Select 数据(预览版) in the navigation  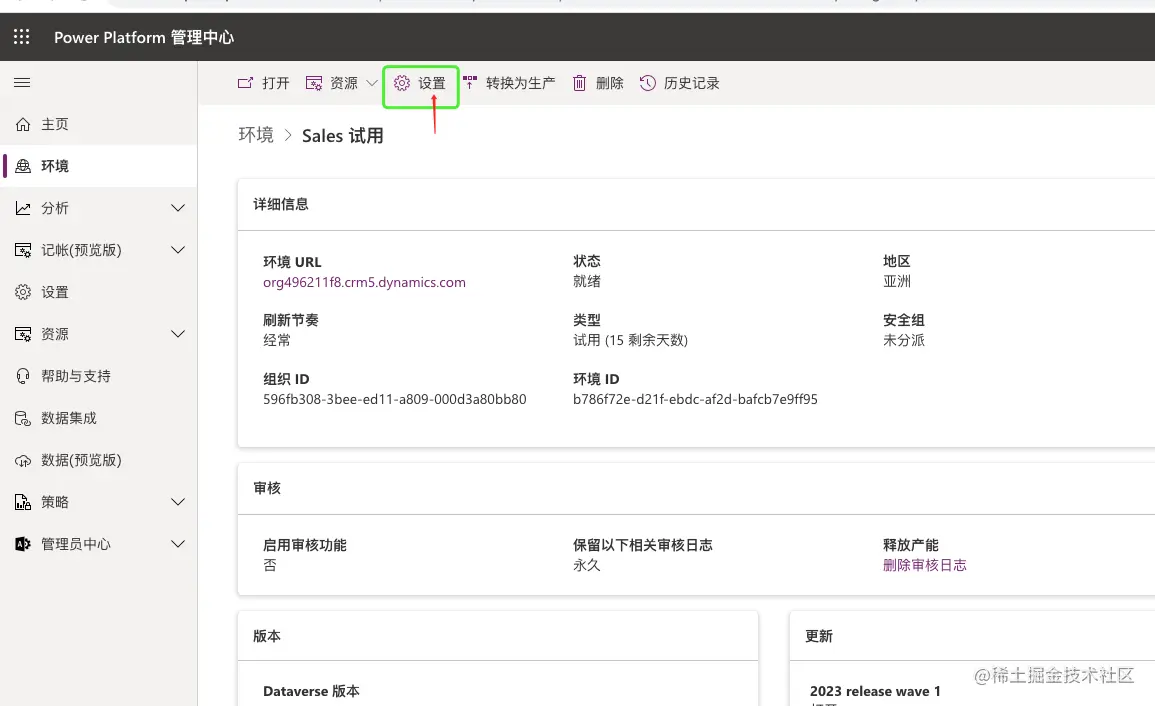point(99,461)
